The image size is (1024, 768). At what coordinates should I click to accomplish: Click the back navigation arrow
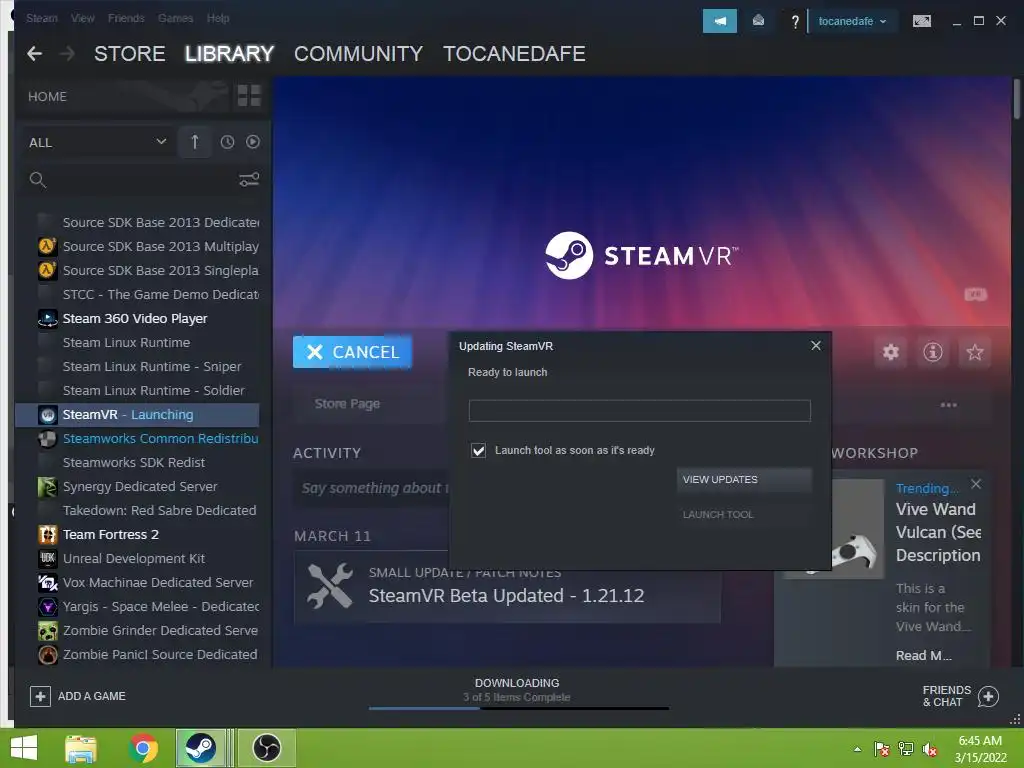point(35,54)
